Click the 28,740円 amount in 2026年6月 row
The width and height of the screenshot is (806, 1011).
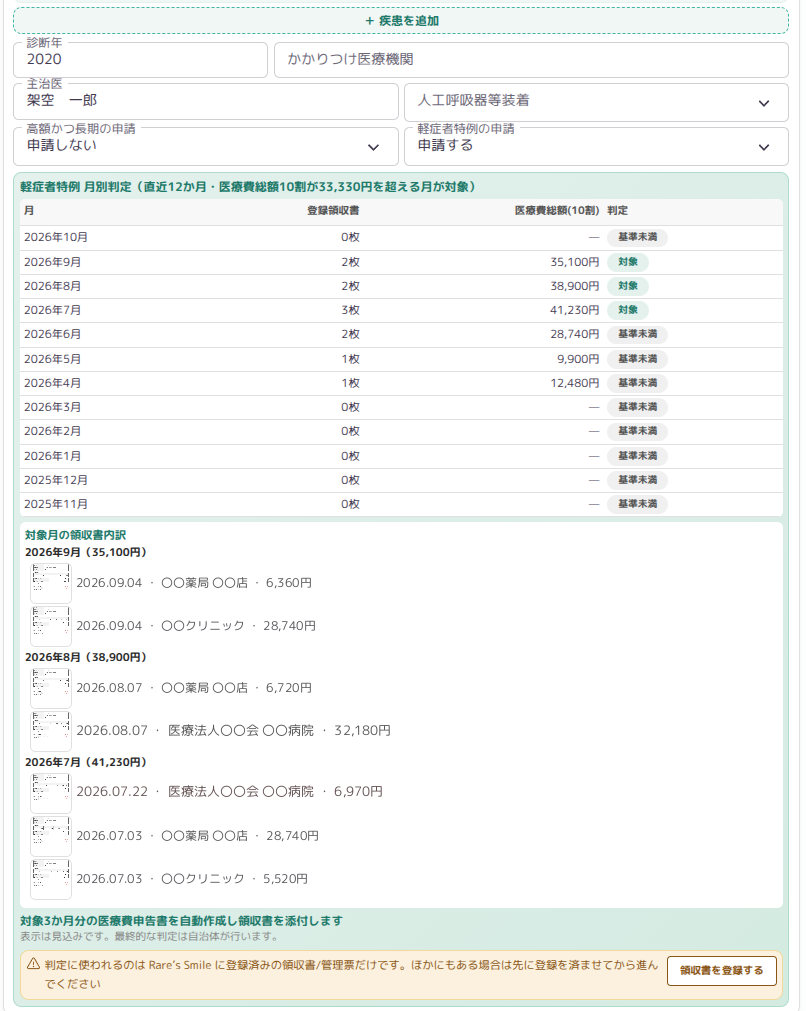coord(575,334)
